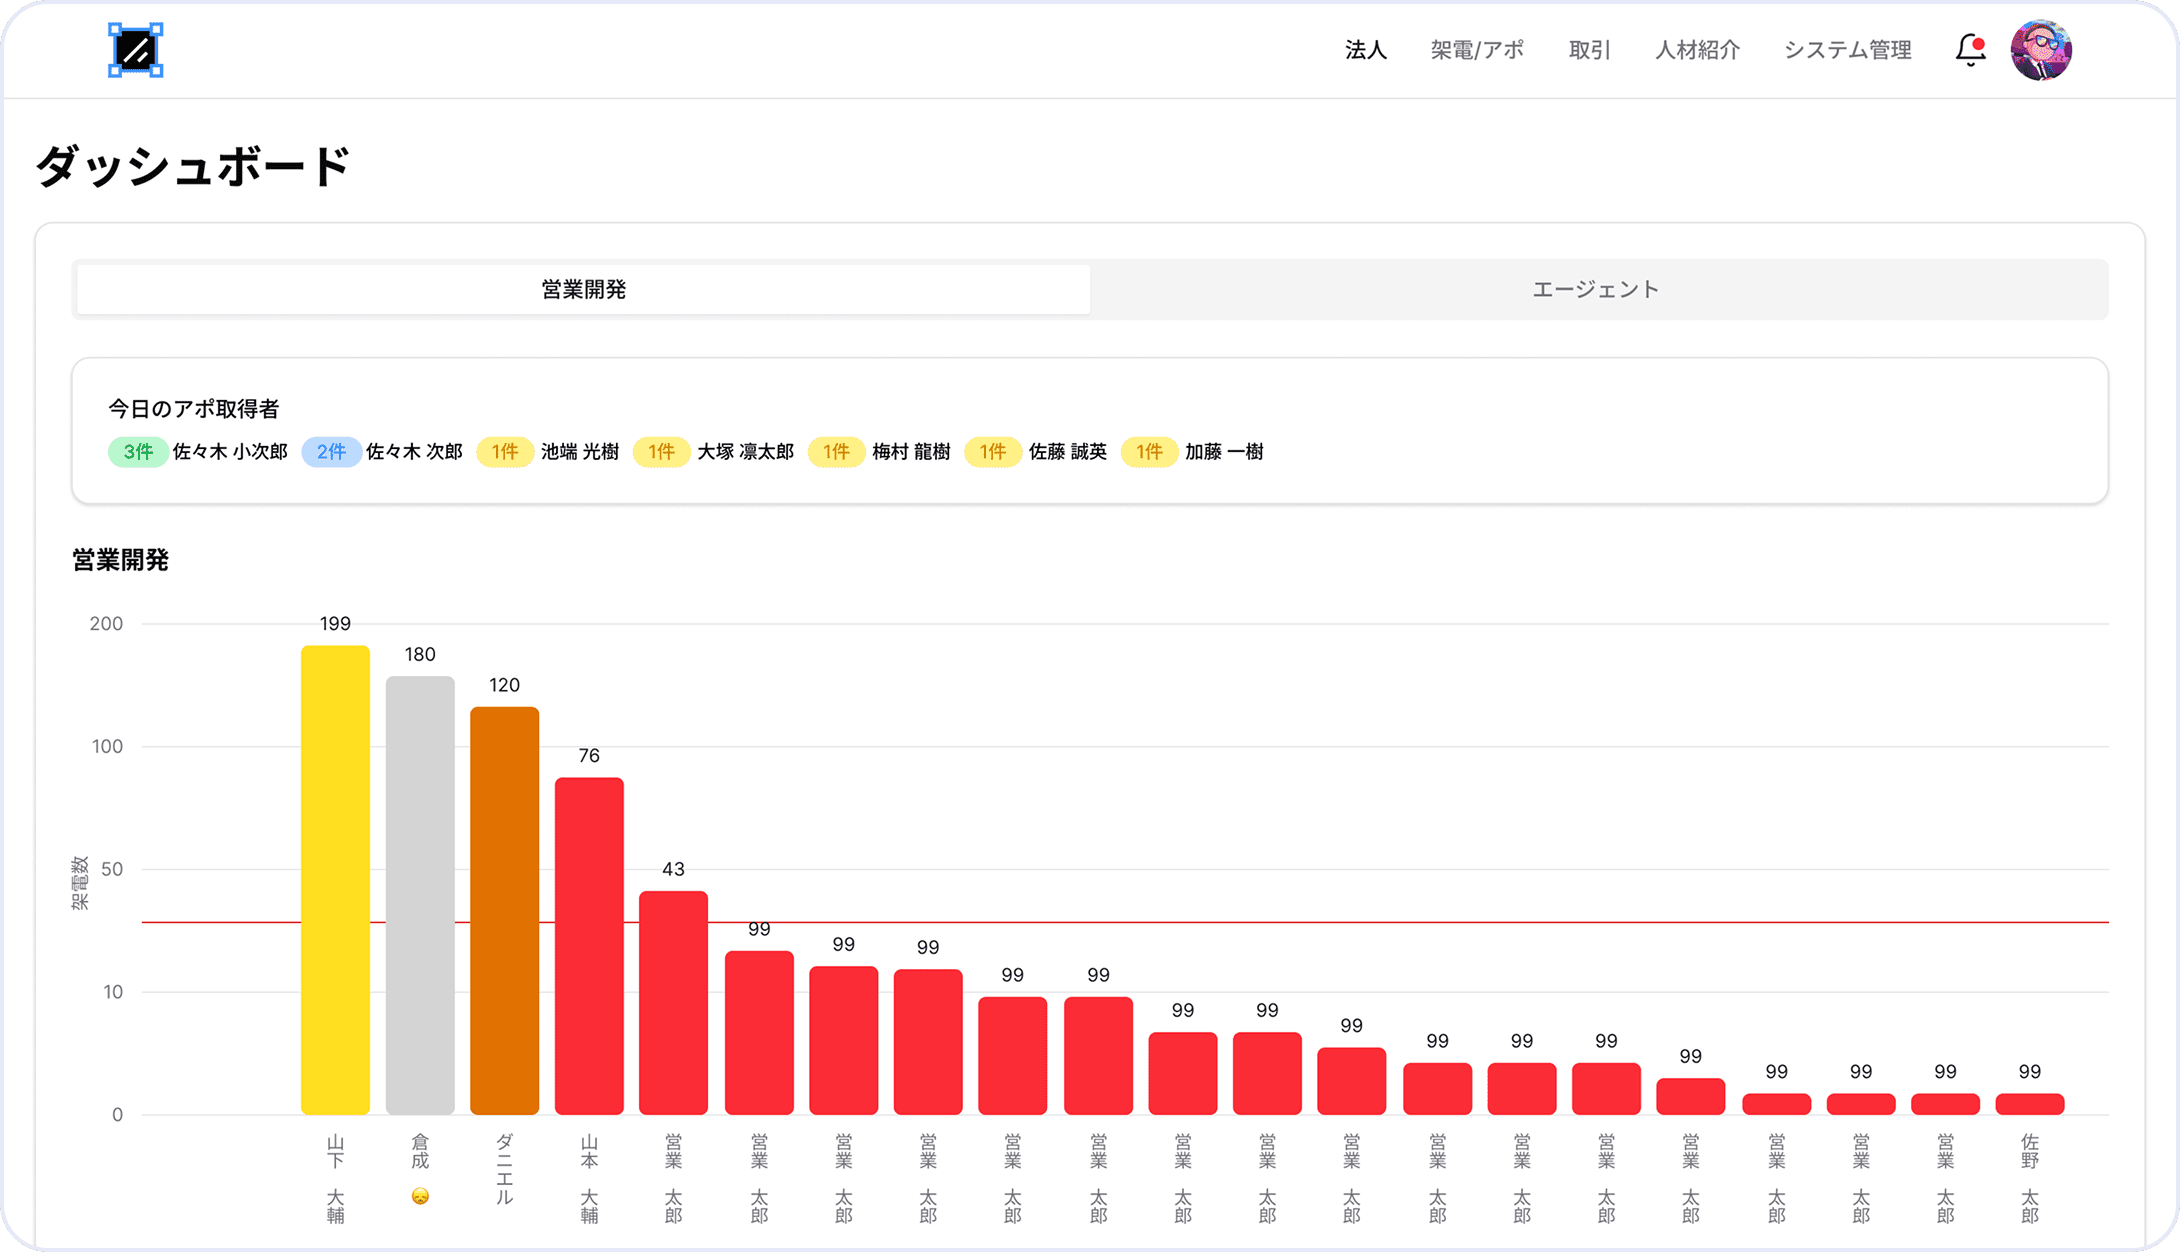Open the 架電/アポ menu
The image size is (2180, 1252).
tap(1477, 50)
